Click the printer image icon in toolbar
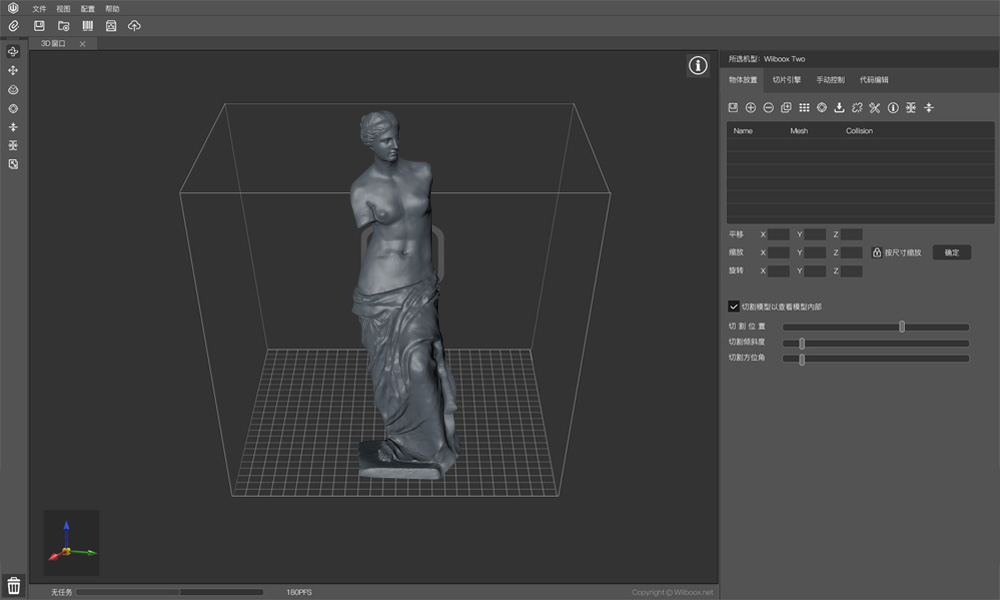This screenshot has width=1000, height=600. pyautogui.click(x=111, y=26)
